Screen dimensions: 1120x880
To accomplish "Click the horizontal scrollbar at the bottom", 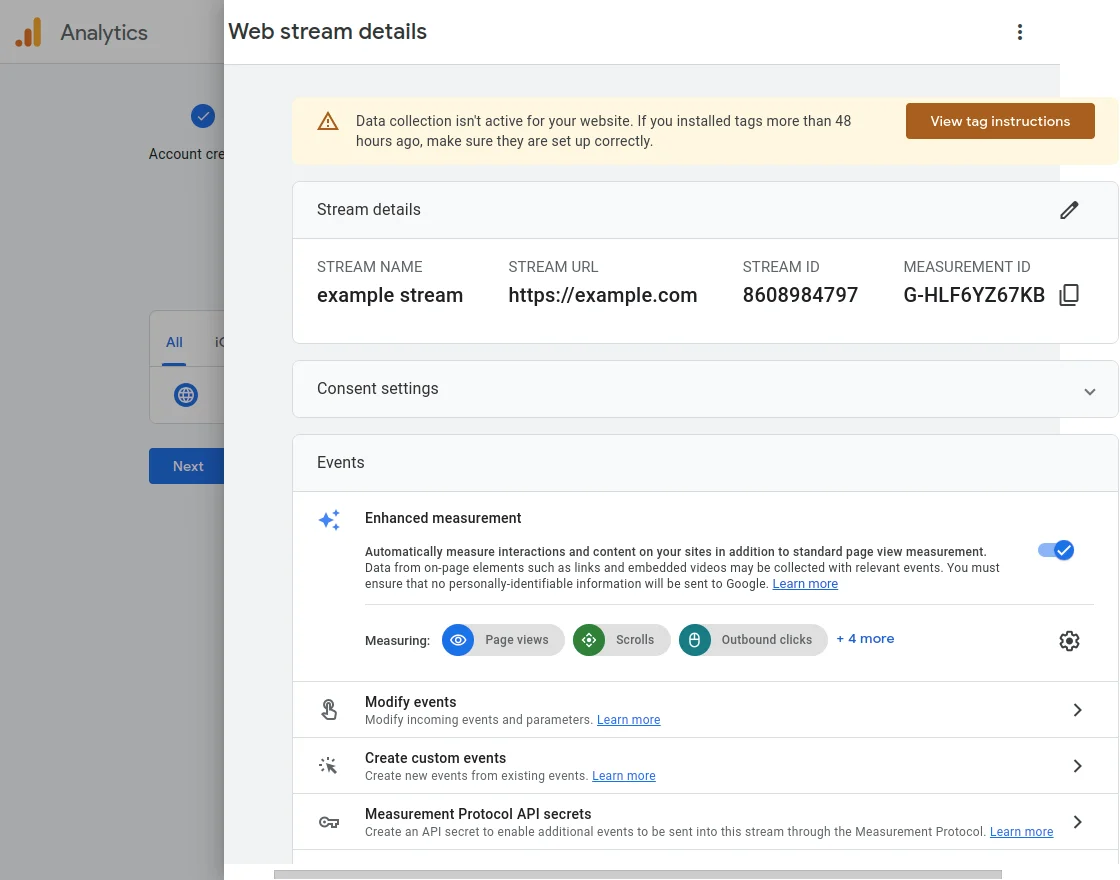I will pyautogui.click(x=637, y=874).
